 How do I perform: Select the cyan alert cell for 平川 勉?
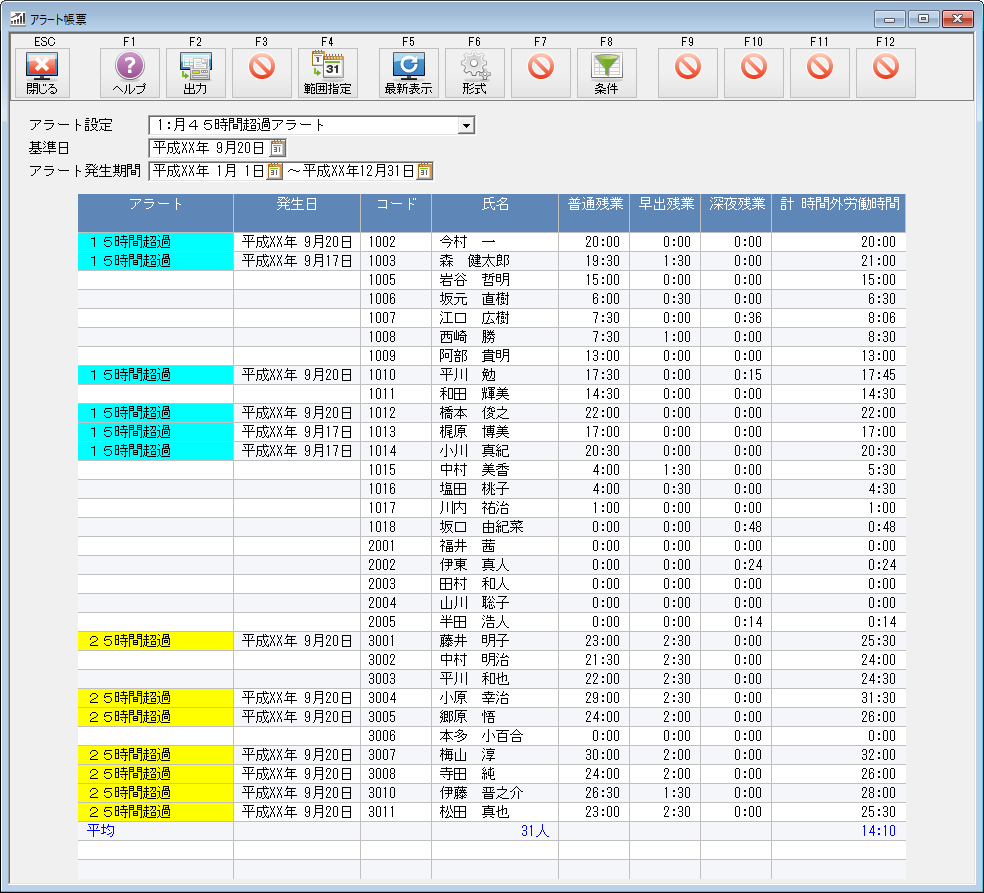(x=156, y=375)
